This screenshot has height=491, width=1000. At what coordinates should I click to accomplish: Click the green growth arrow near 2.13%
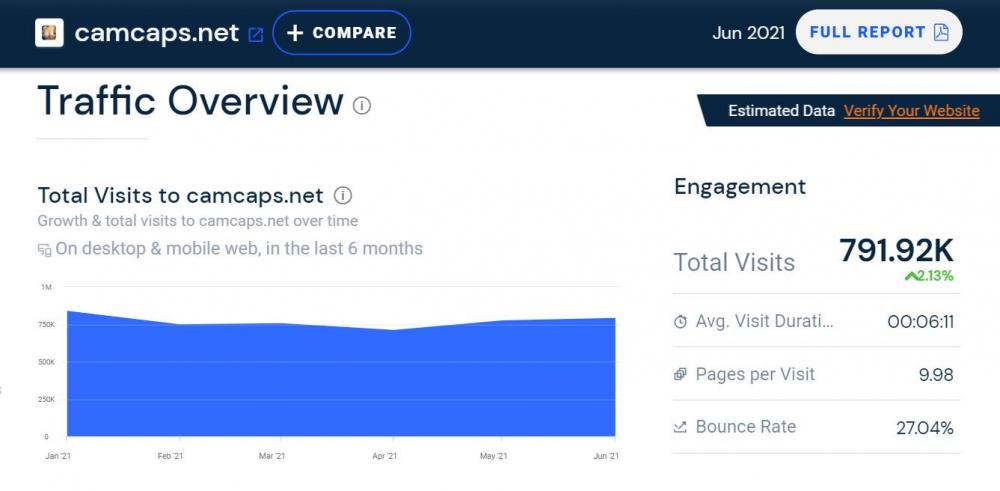point(910,276)
